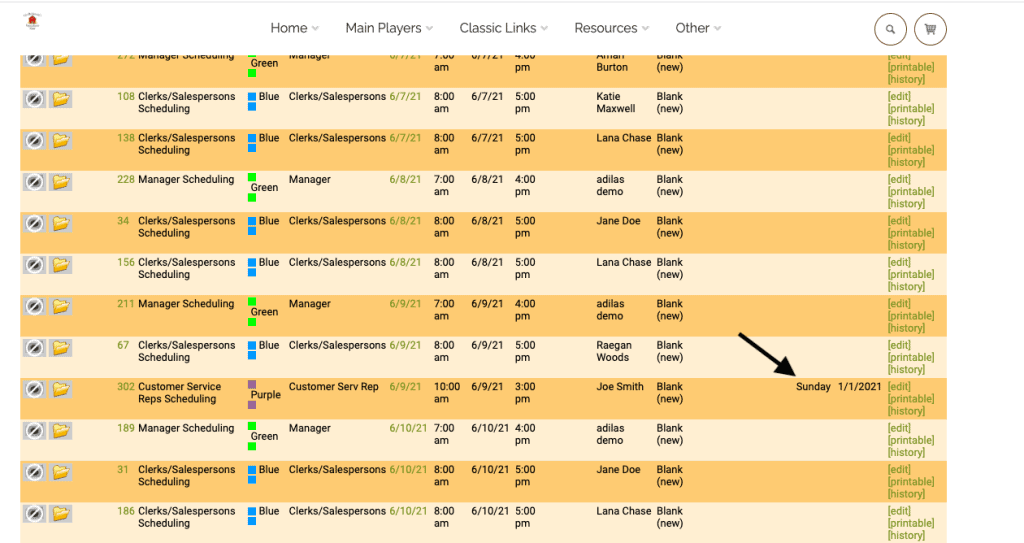Click the upper green swatch in row 211
Screen dimensions: 1024x543
click(x=252, y=302)
